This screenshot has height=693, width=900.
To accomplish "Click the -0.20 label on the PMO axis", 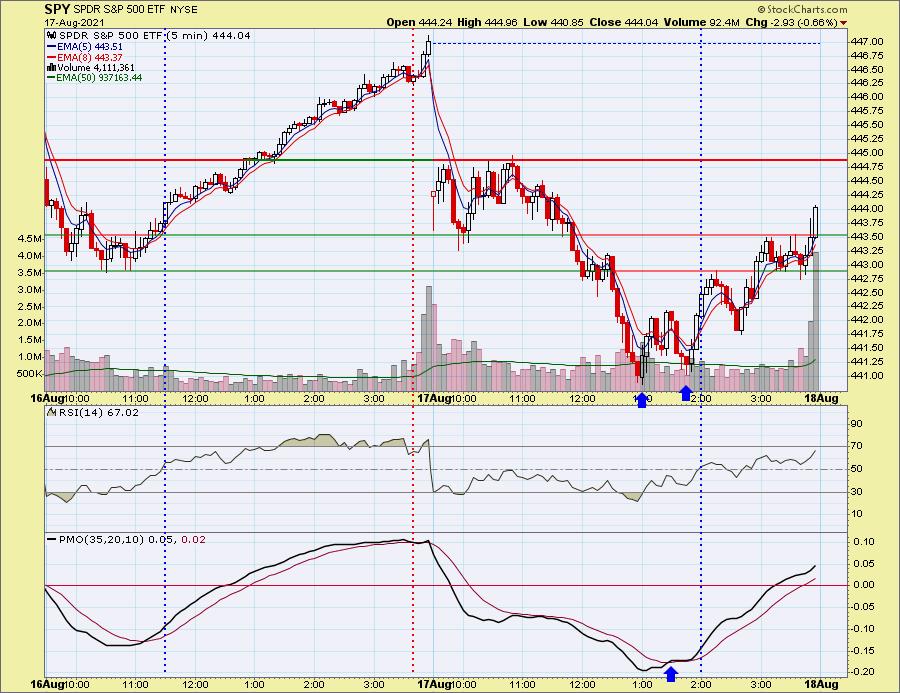I will tap(864, 671).
